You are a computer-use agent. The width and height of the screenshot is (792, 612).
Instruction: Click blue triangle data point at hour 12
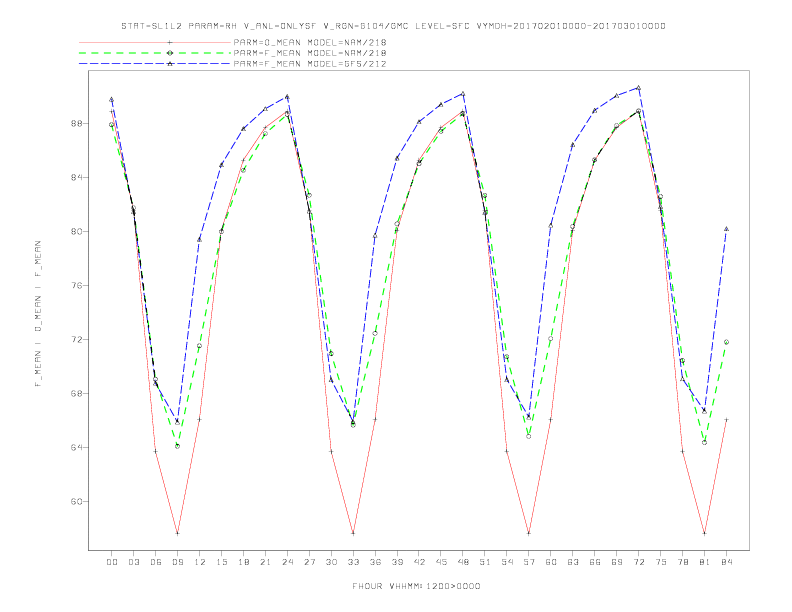point(199,239)
